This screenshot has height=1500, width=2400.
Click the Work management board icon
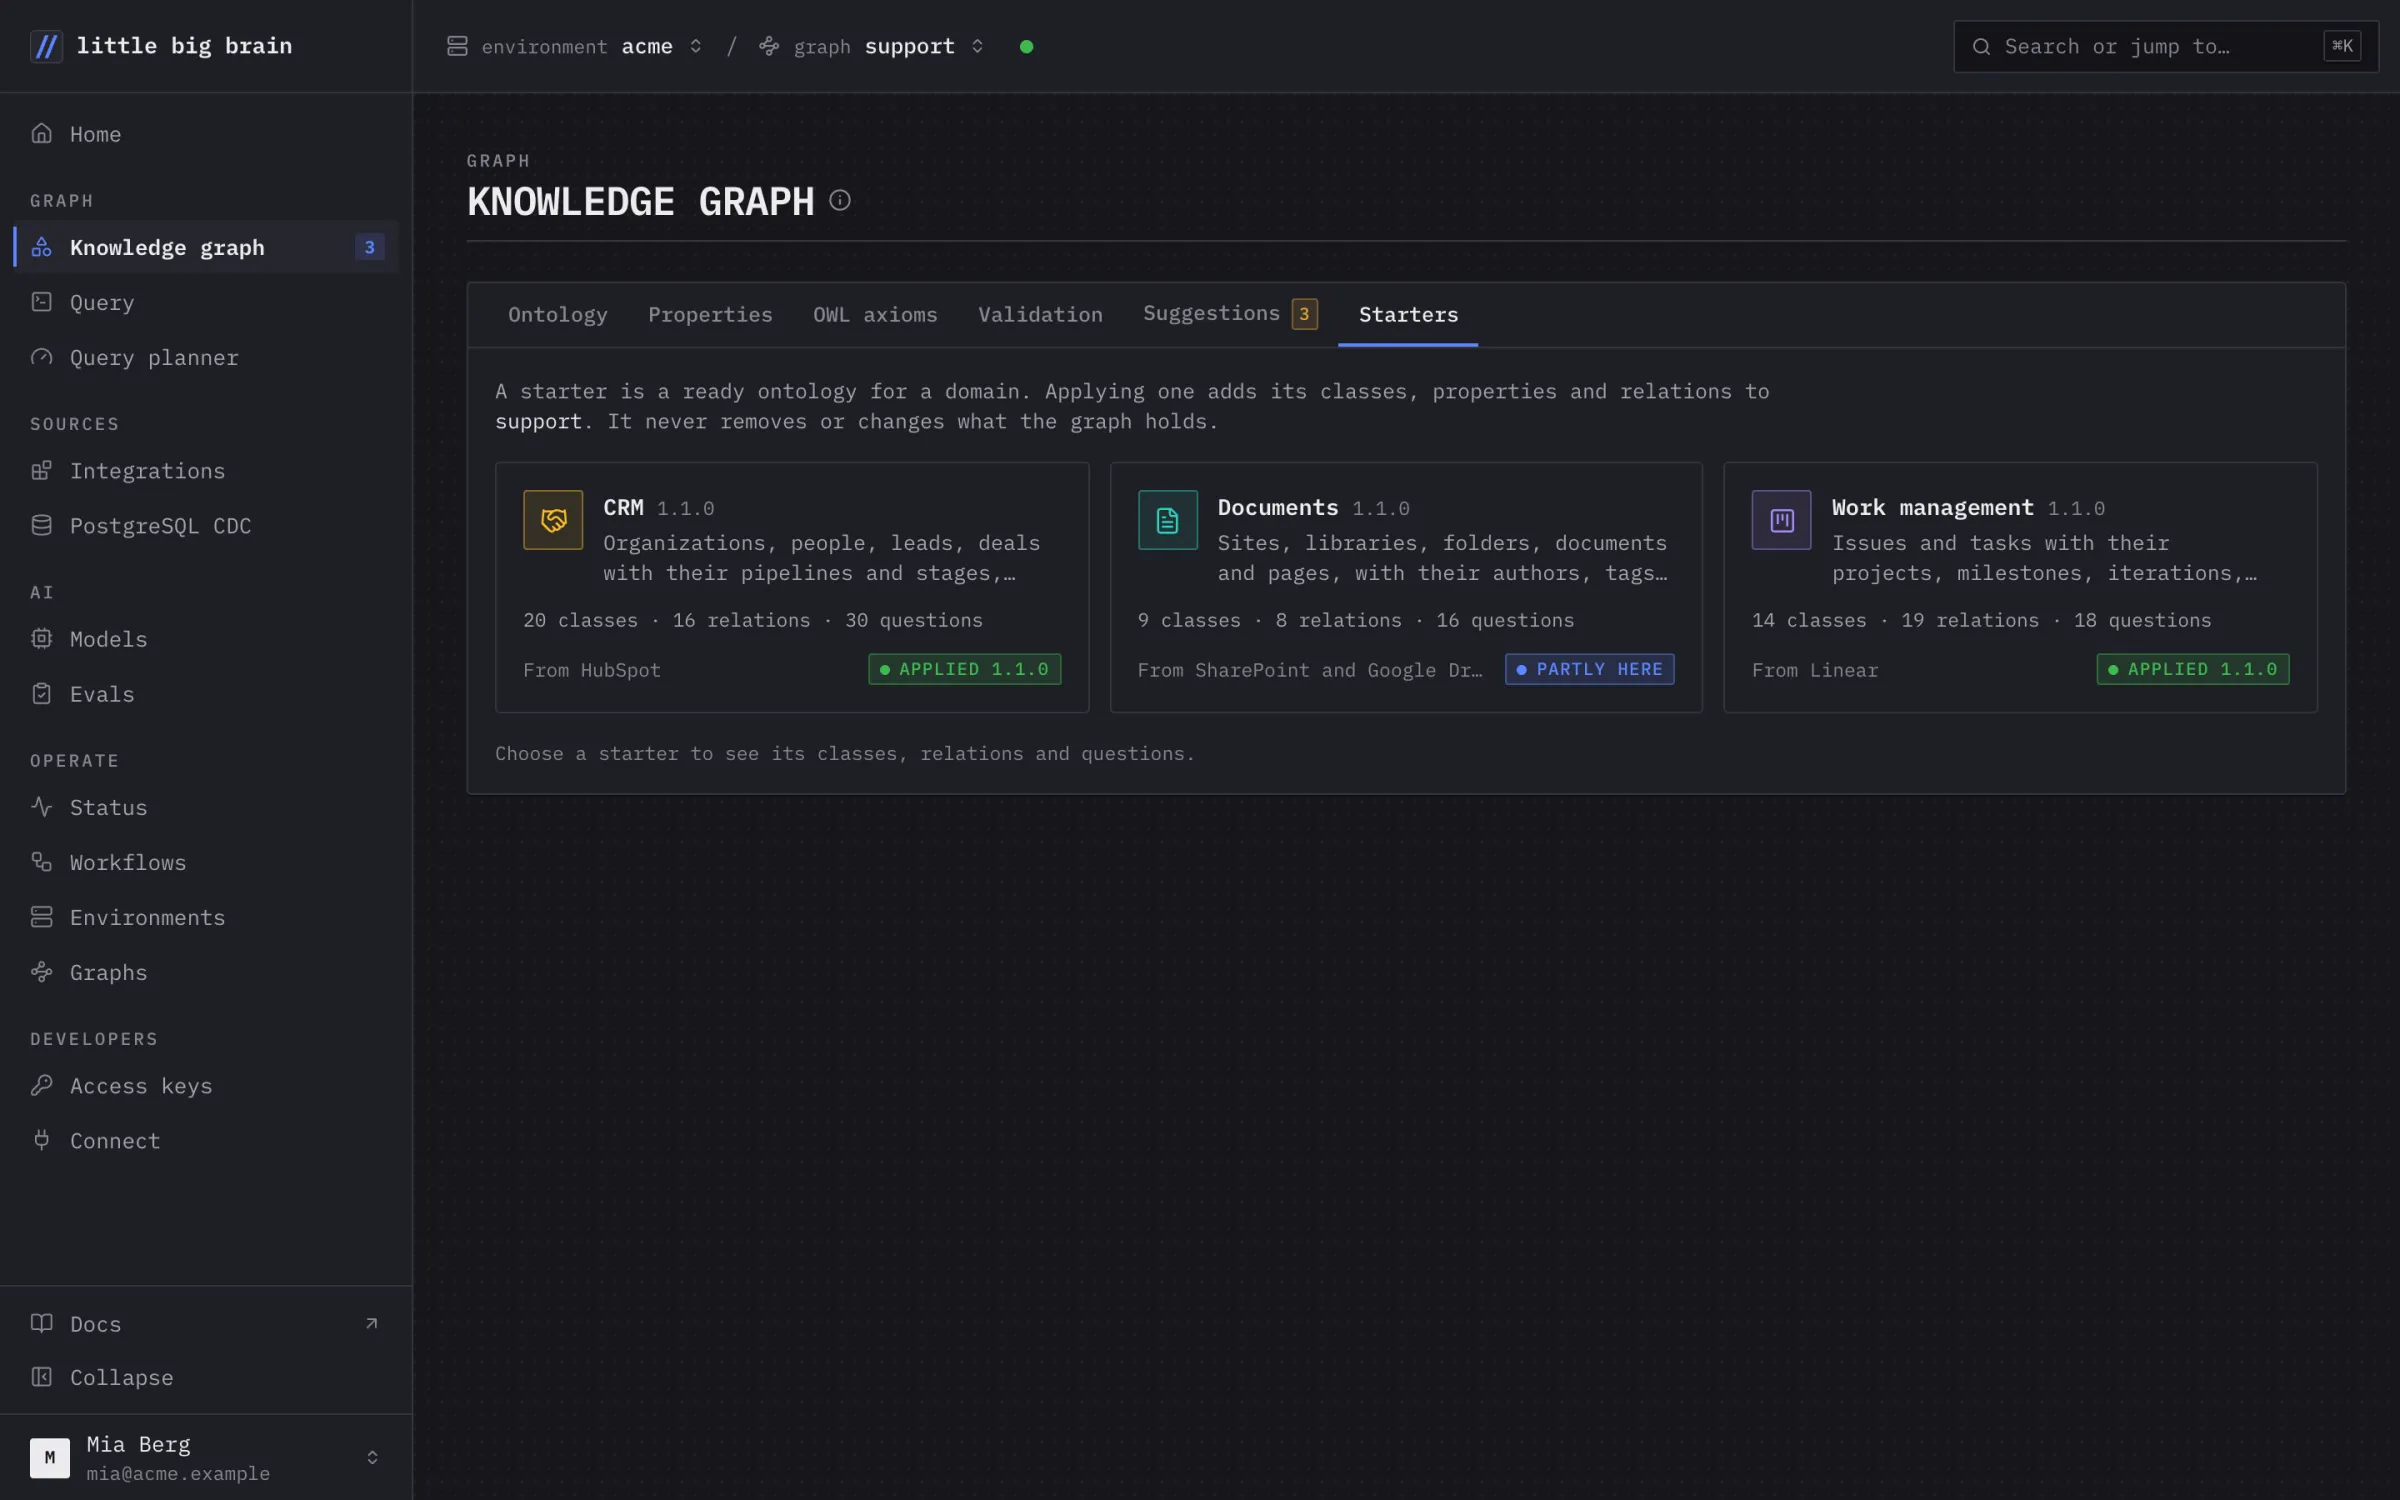(x=1781, y=520)
